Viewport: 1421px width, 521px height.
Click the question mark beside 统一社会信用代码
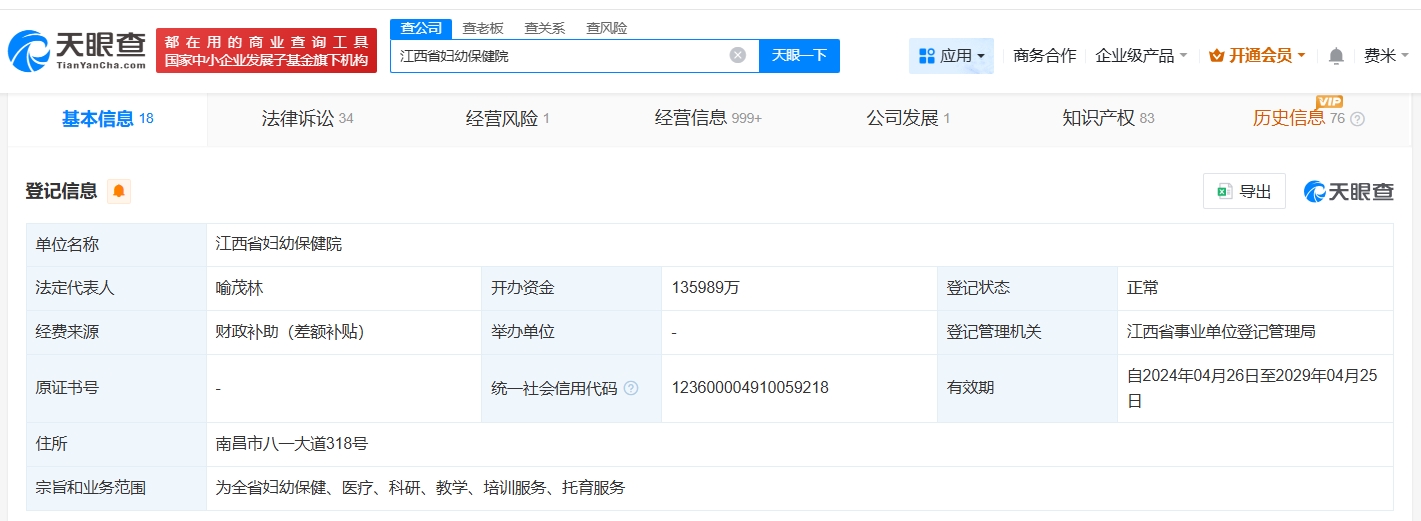point(631,388)
